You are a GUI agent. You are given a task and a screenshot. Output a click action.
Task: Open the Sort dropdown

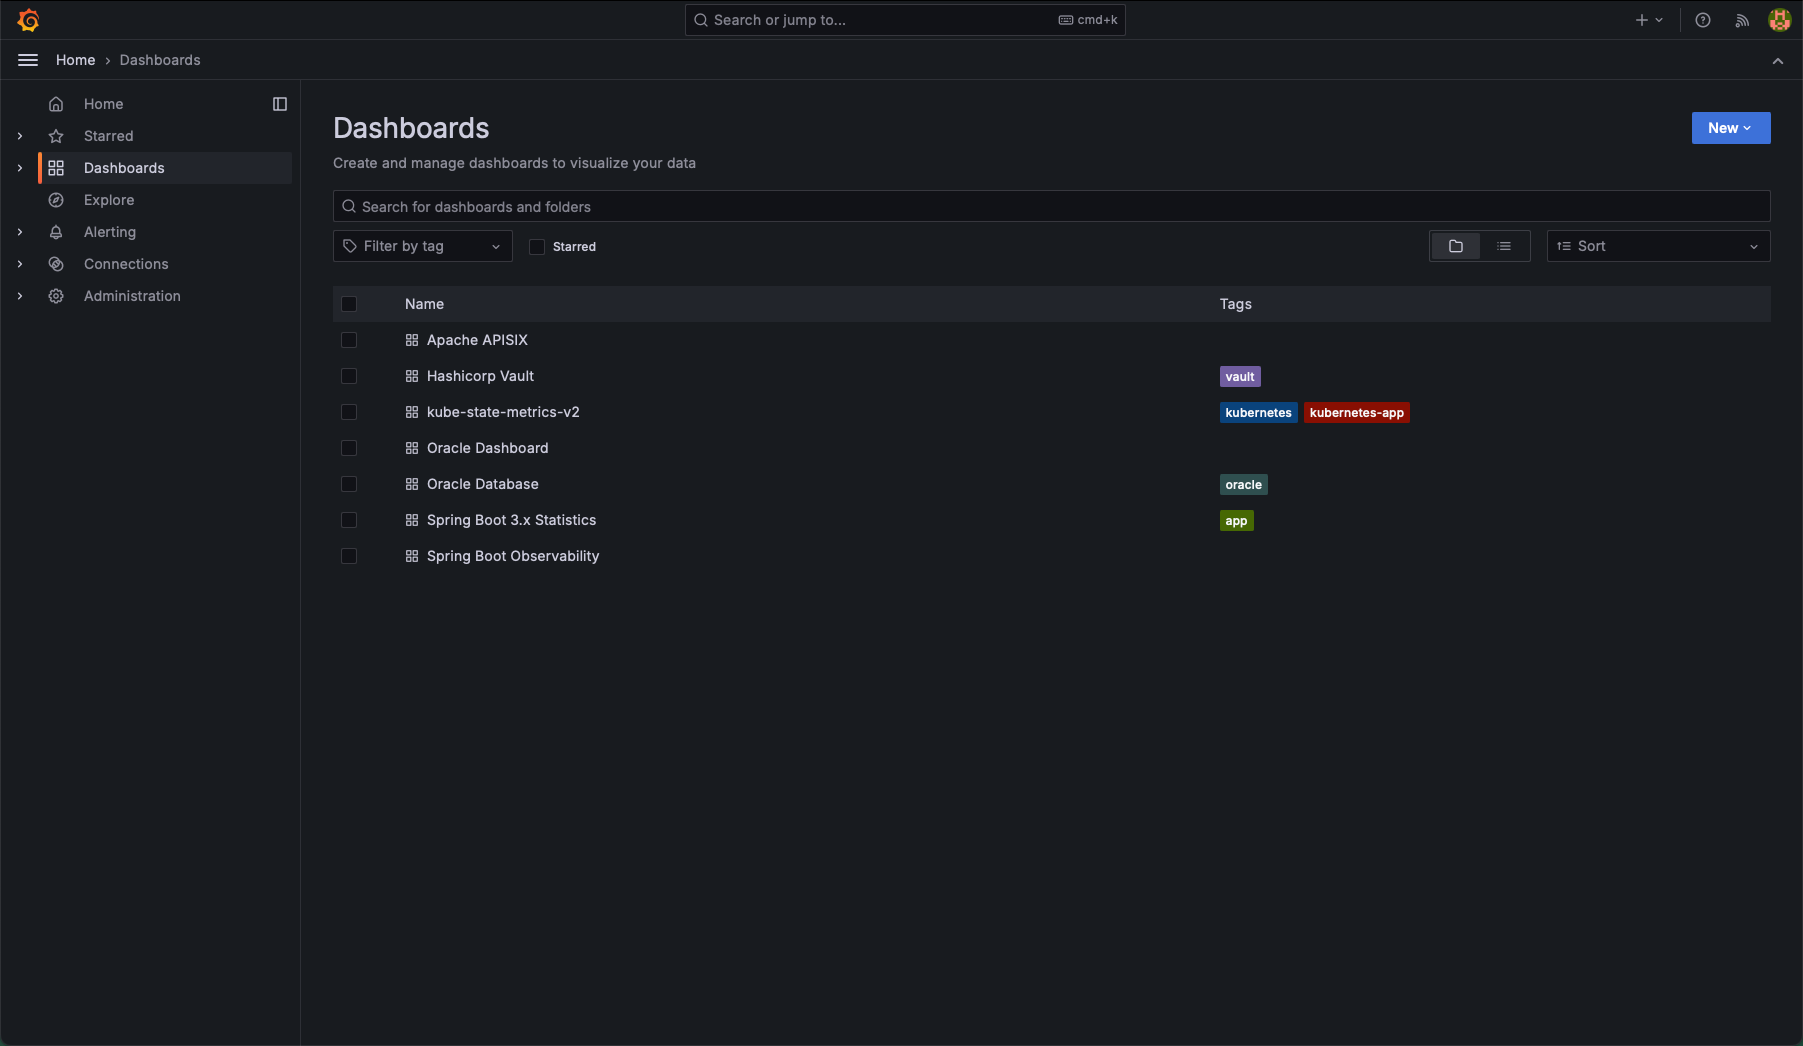[1658, 246]
